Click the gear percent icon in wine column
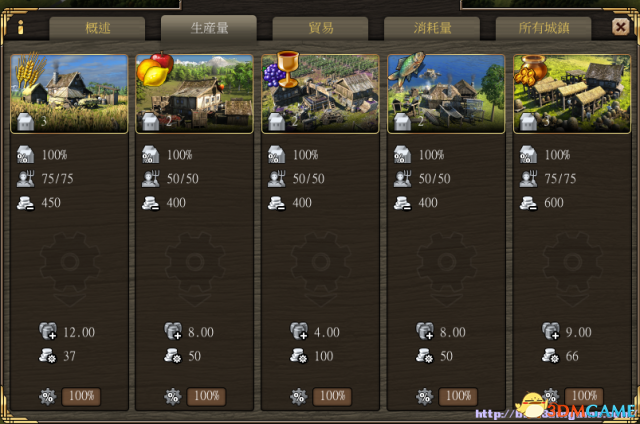The height and width of the screenshot is (424, 640). [299, 397]
